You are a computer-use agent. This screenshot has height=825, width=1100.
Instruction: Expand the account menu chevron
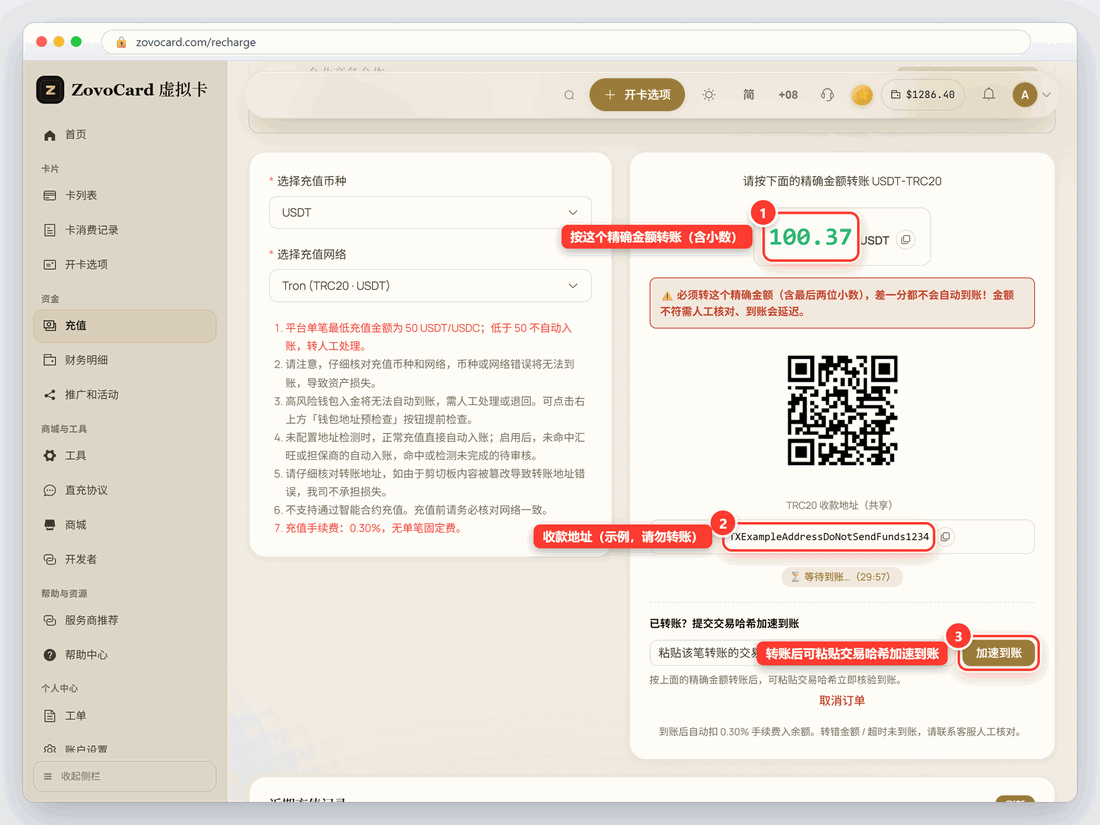coord(1047,95)
